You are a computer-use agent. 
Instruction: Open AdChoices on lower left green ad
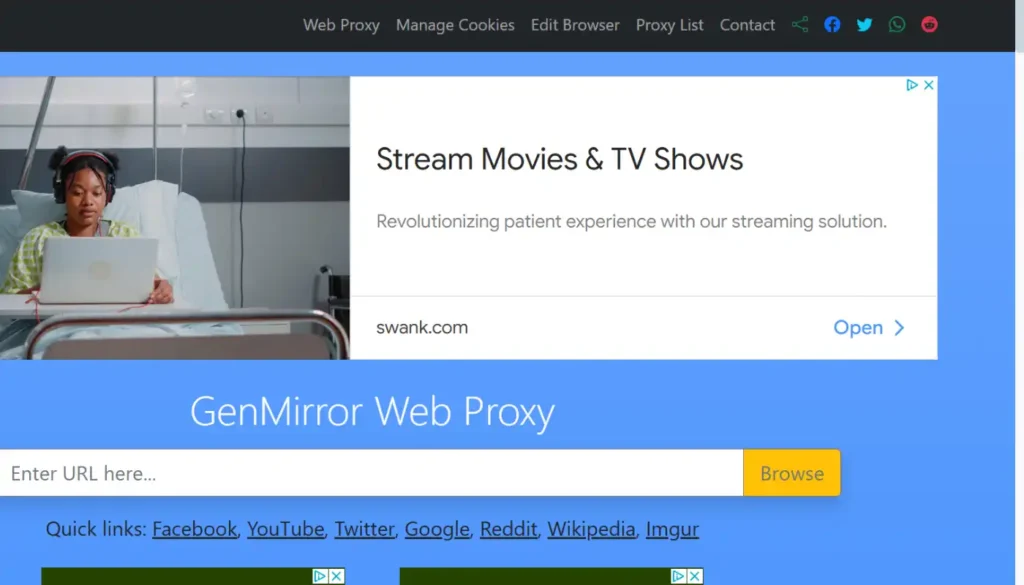pyautogui.click(x=320, y=576)
